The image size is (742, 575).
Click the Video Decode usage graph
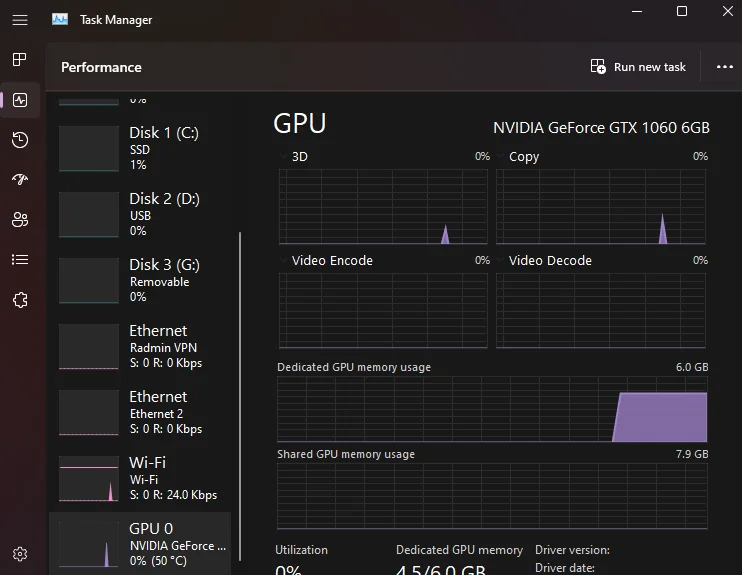(601, 310)
